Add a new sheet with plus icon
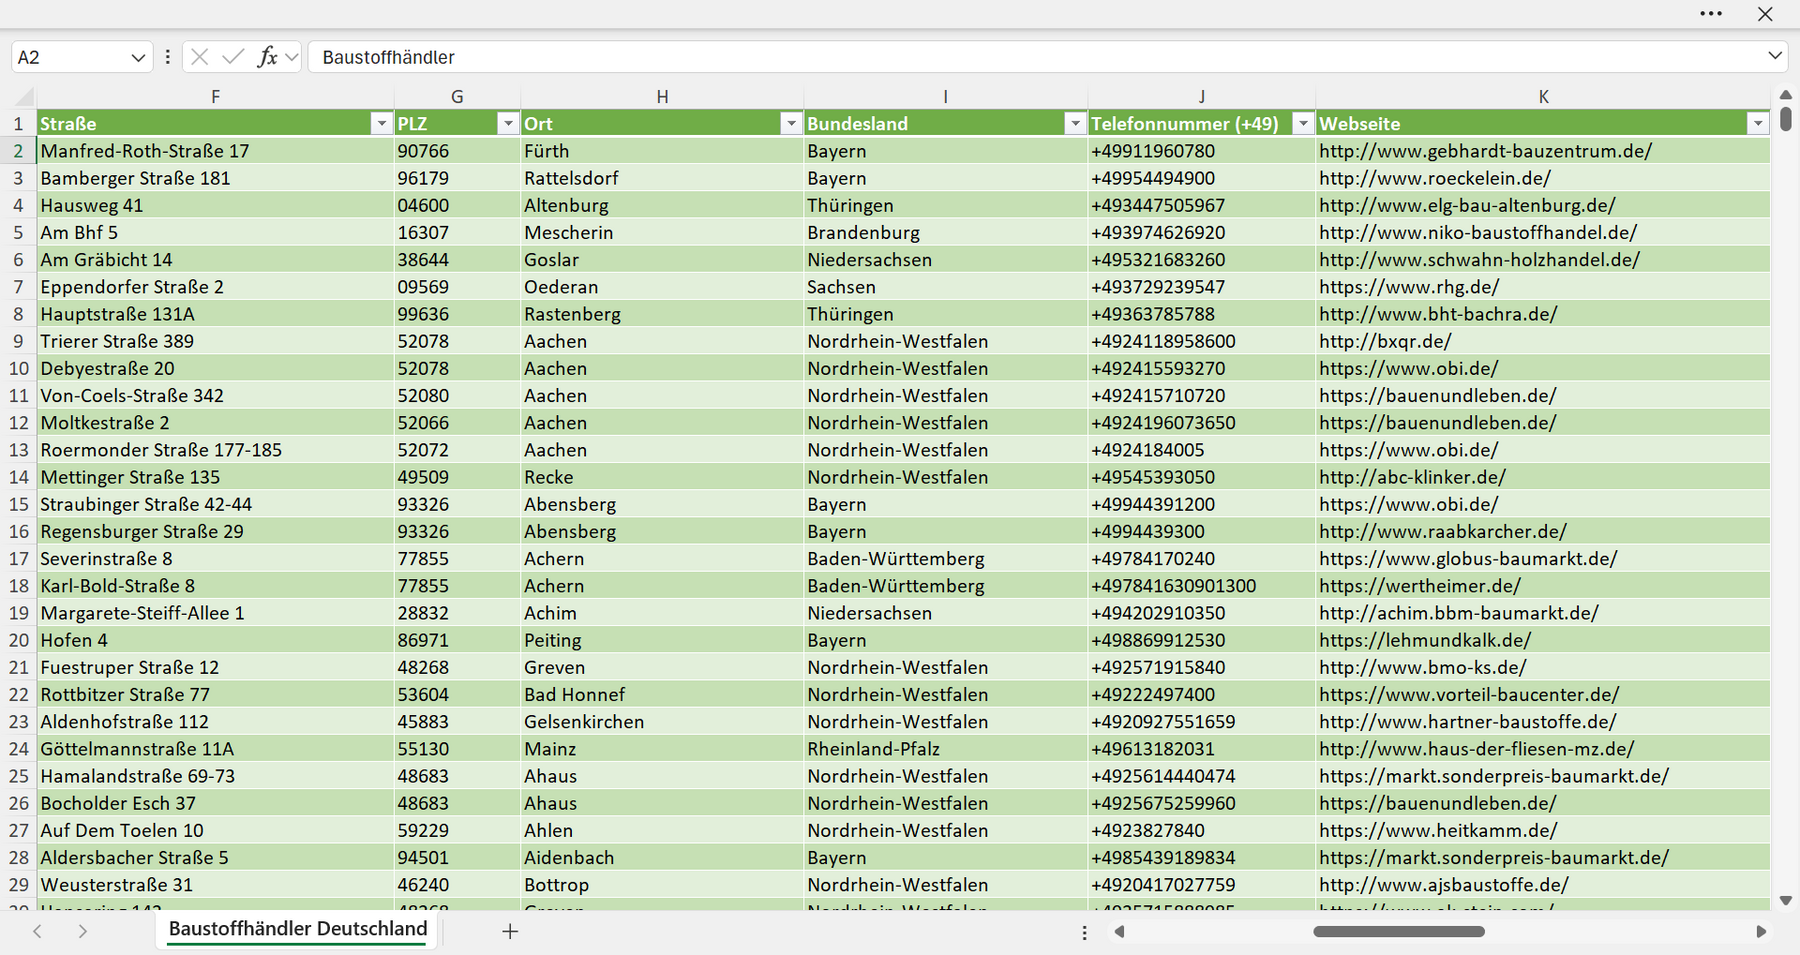1800x955 pixels. 510,931
